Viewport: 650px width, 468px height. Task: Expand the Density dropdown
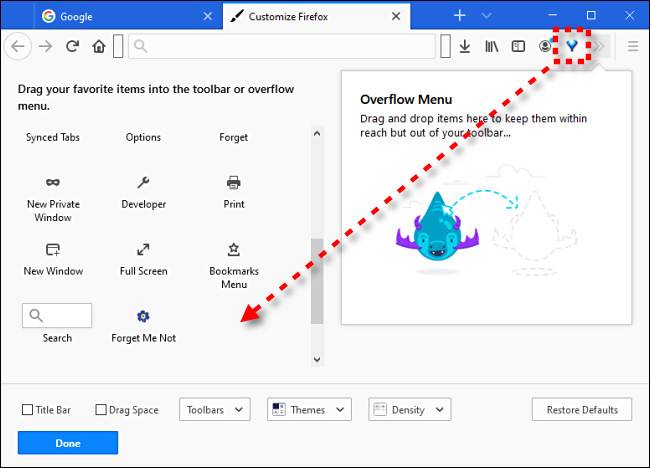tap(409, 410)
